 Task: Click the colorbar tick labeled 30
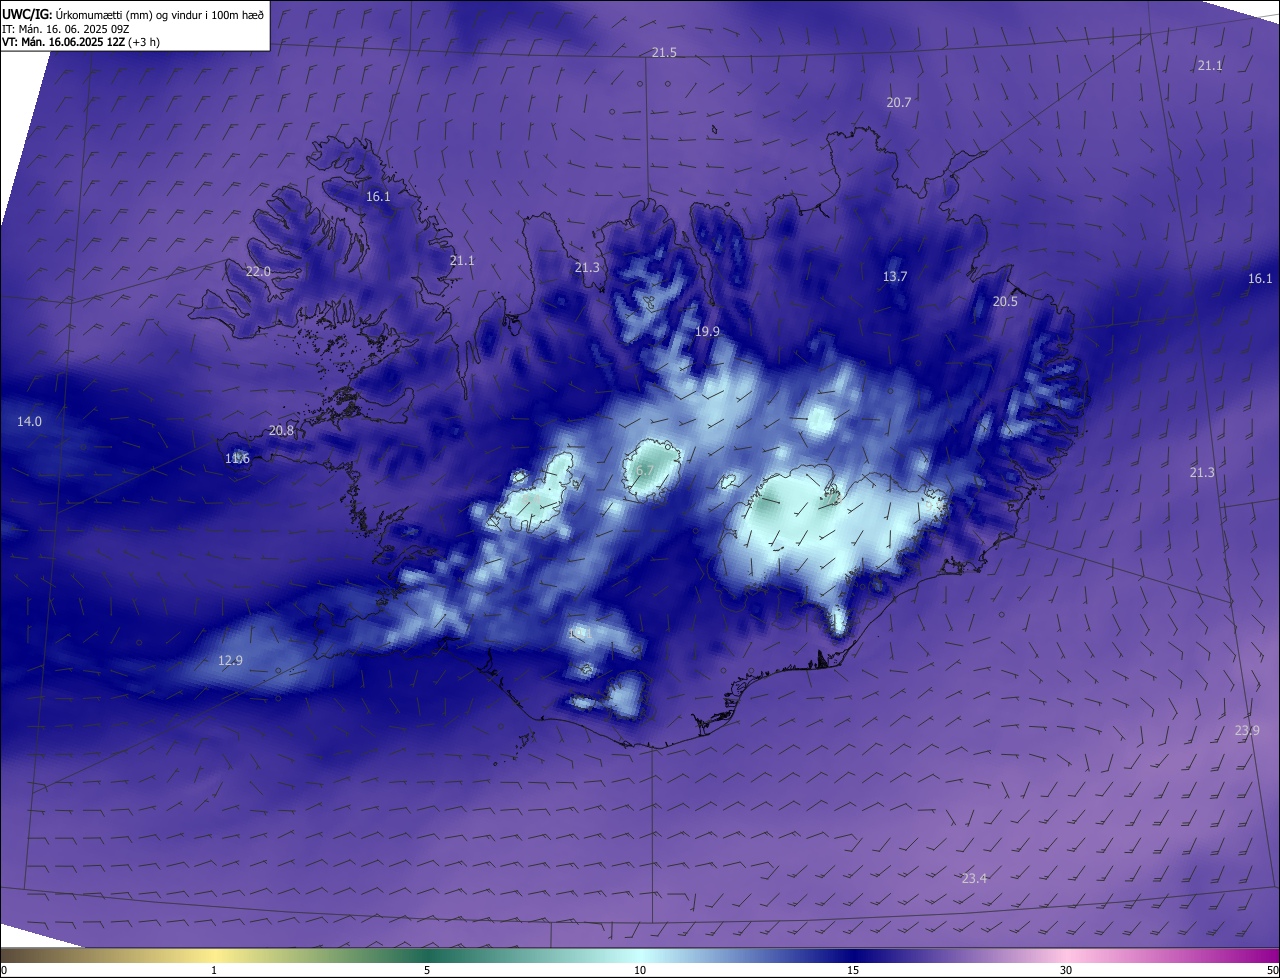pyautogui.click(x=1066, y=970)
